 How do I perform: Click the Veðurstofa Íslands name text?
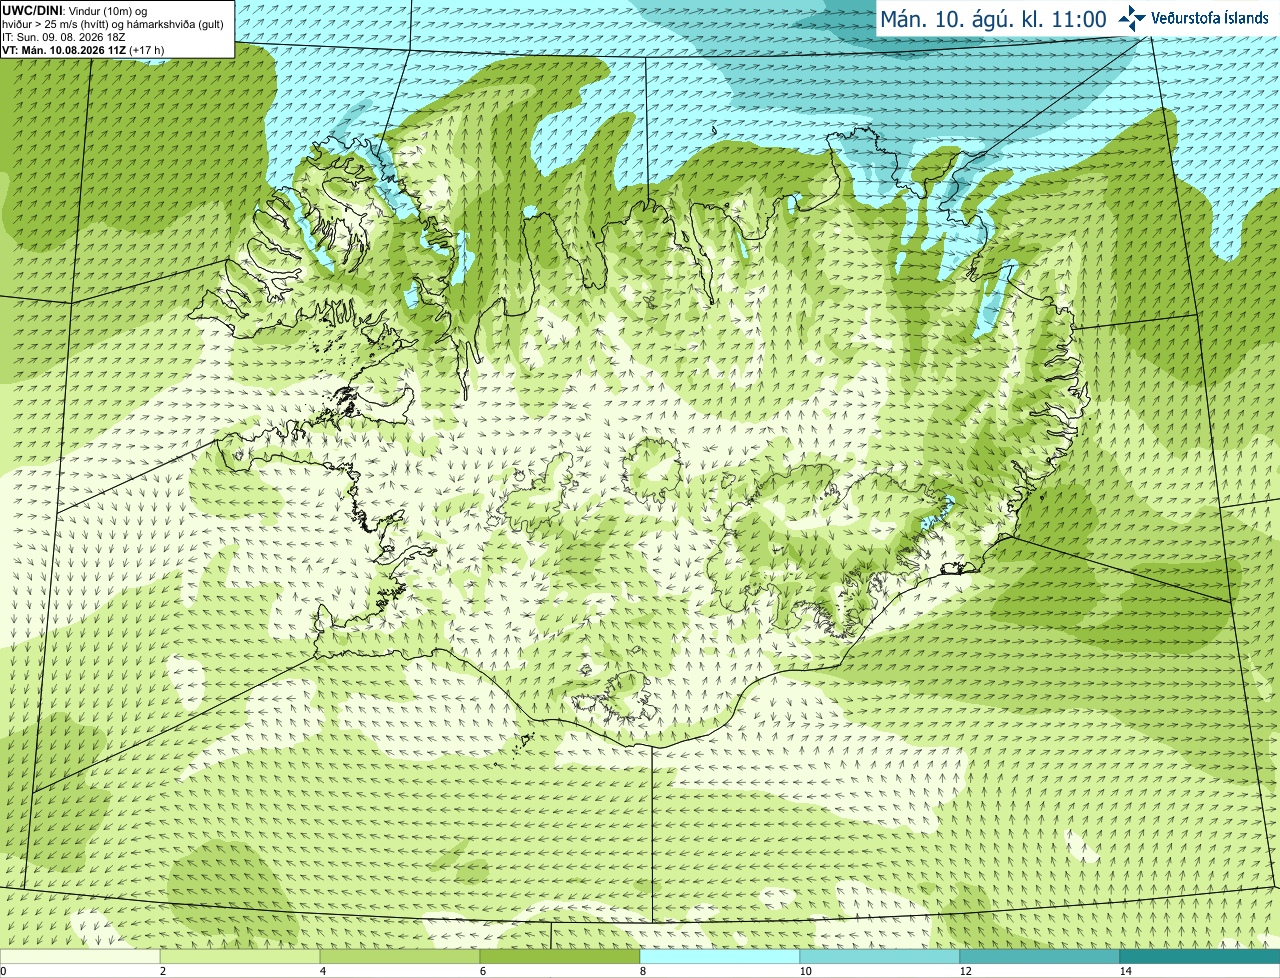(x=1210, y=18)
